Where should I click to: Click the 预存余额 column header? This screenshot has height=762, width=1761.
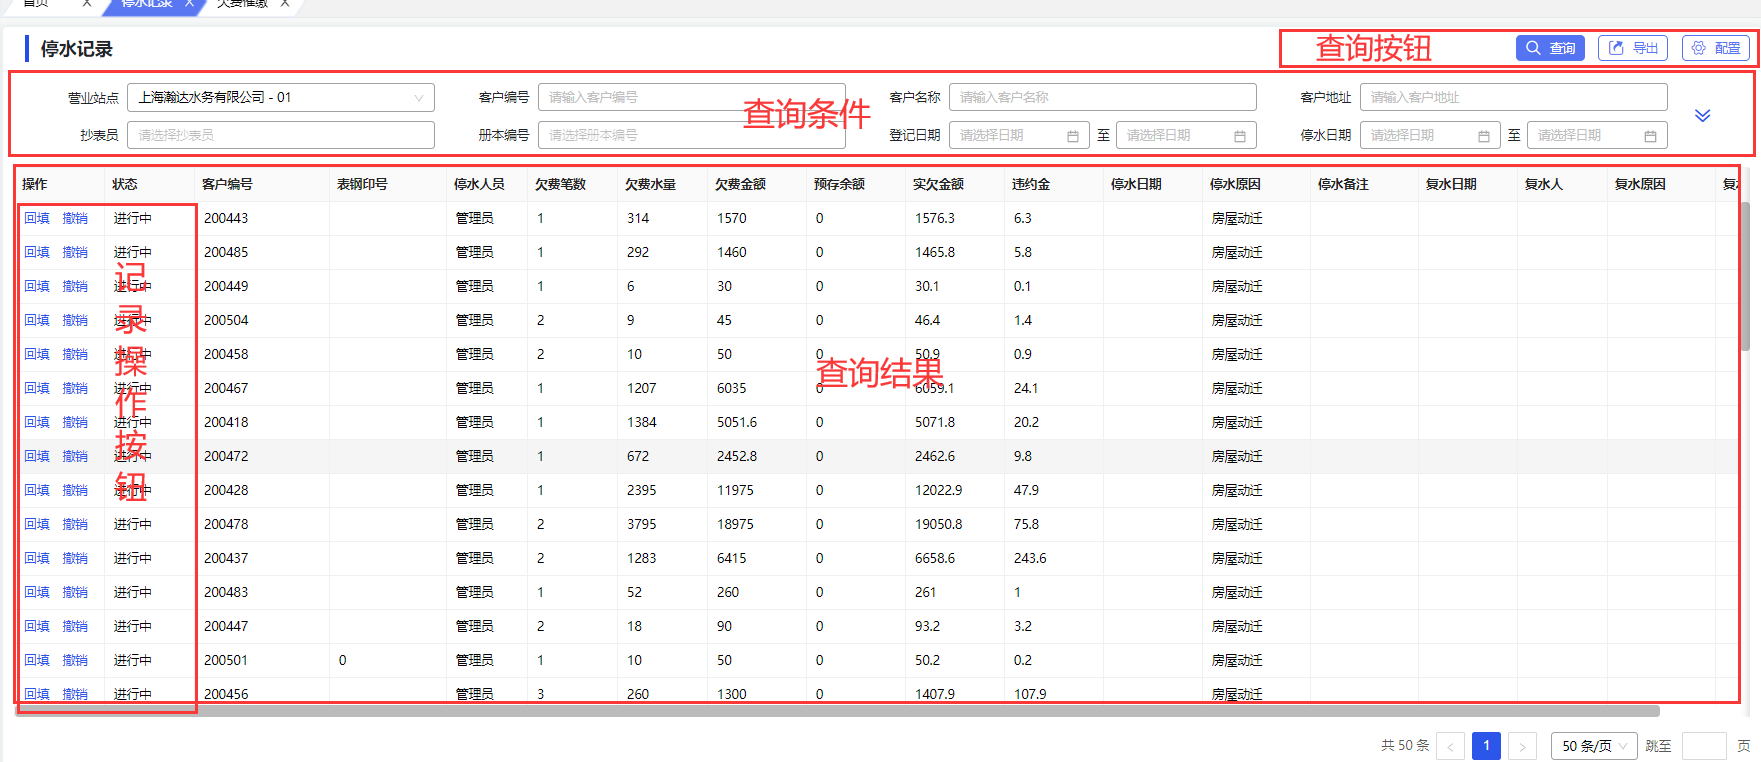[x=839, y=184]
